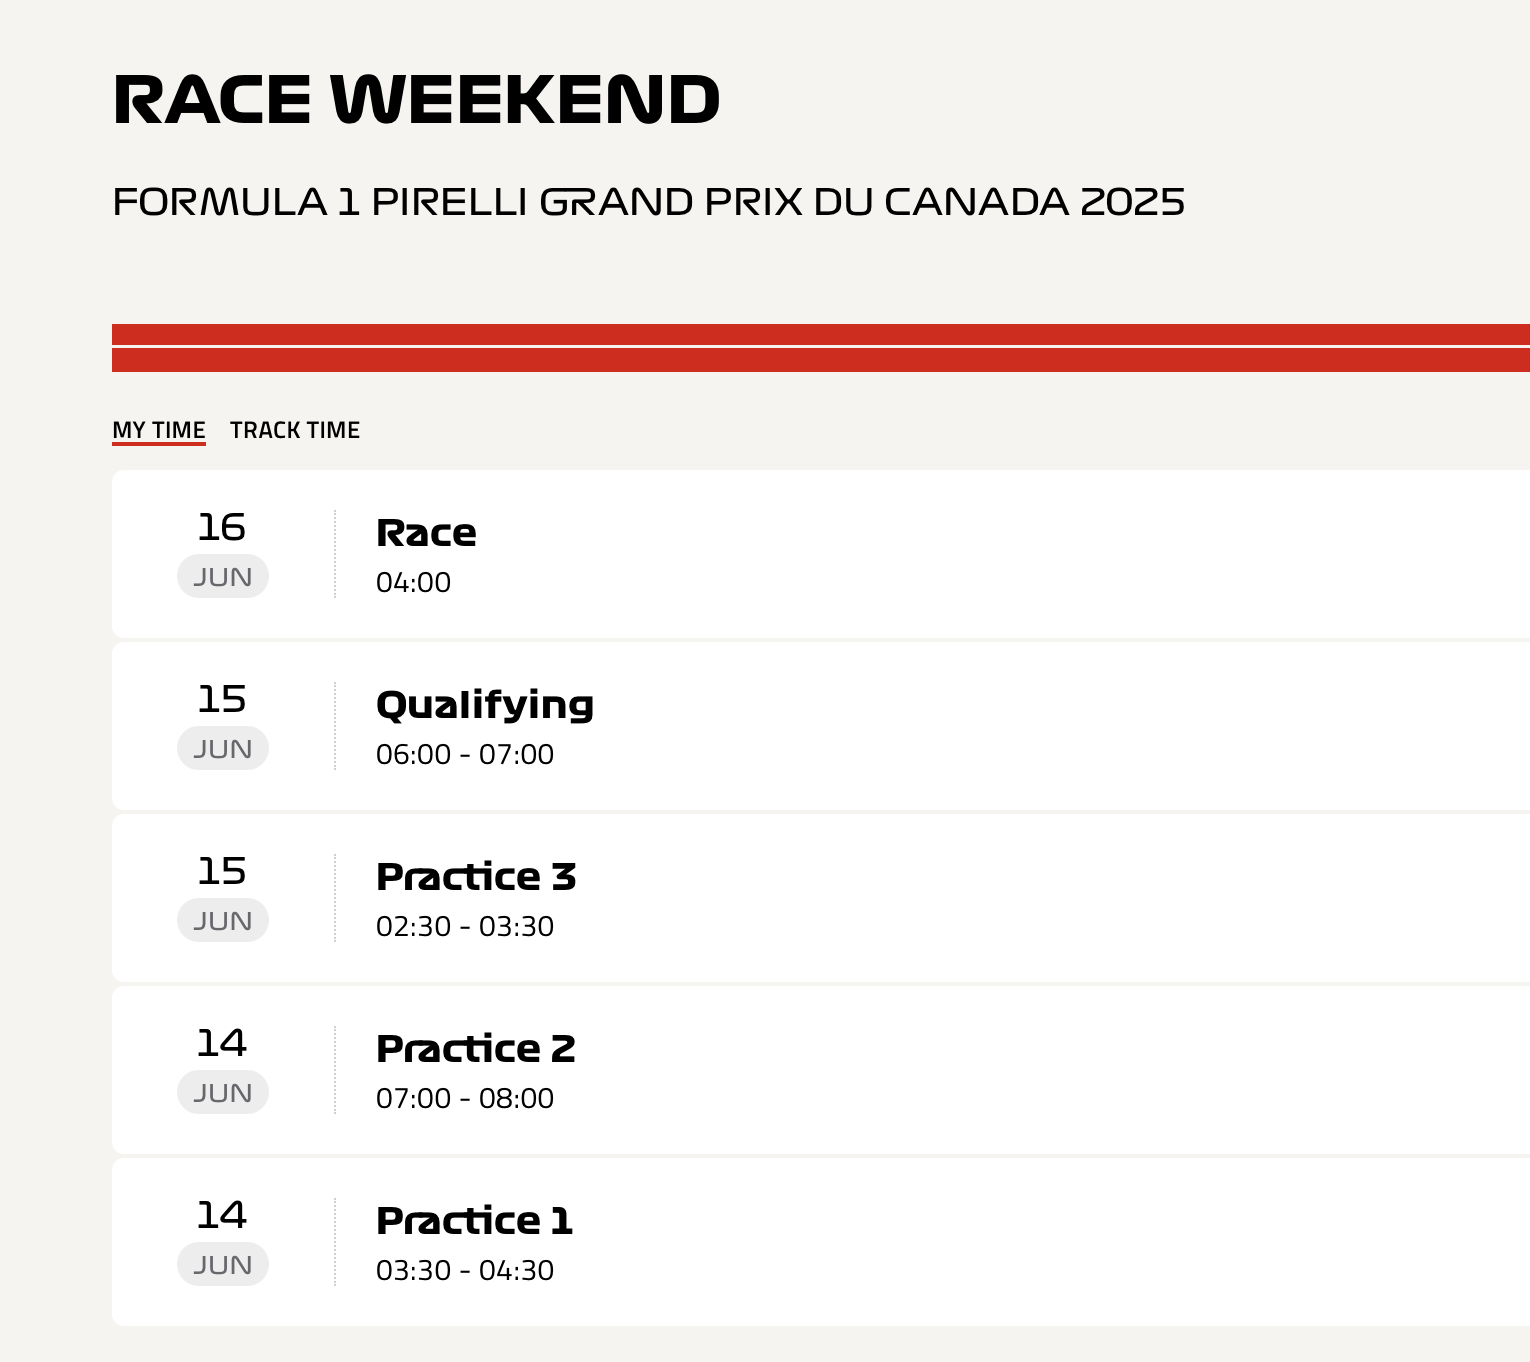1530x1362 pixels.
Task: Open the Race session card
Action: [x=821, y=554]
